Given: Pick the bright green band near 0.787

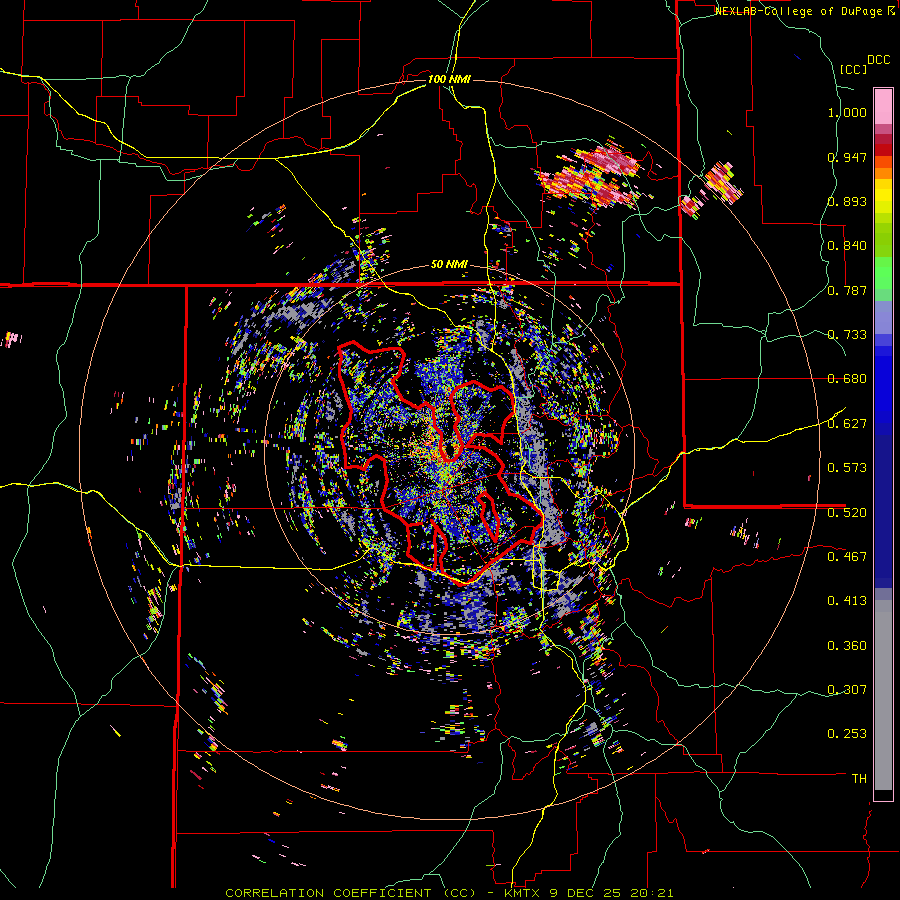Looking at the screenshot, I should [883, 272].
